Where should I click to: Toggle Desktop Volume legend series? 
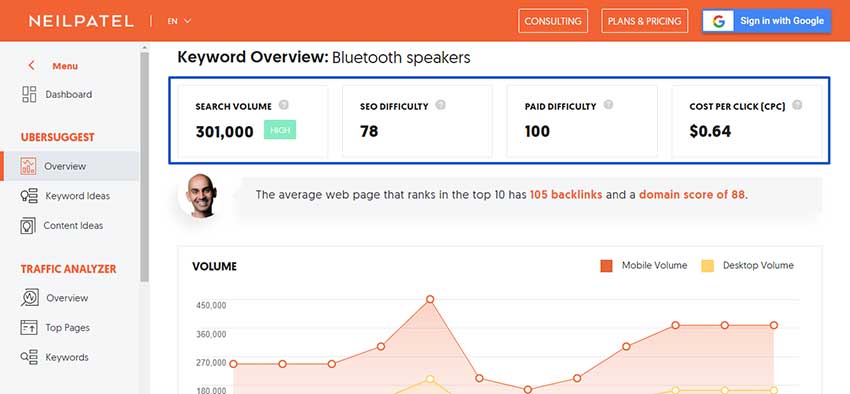tap(747, 266)
